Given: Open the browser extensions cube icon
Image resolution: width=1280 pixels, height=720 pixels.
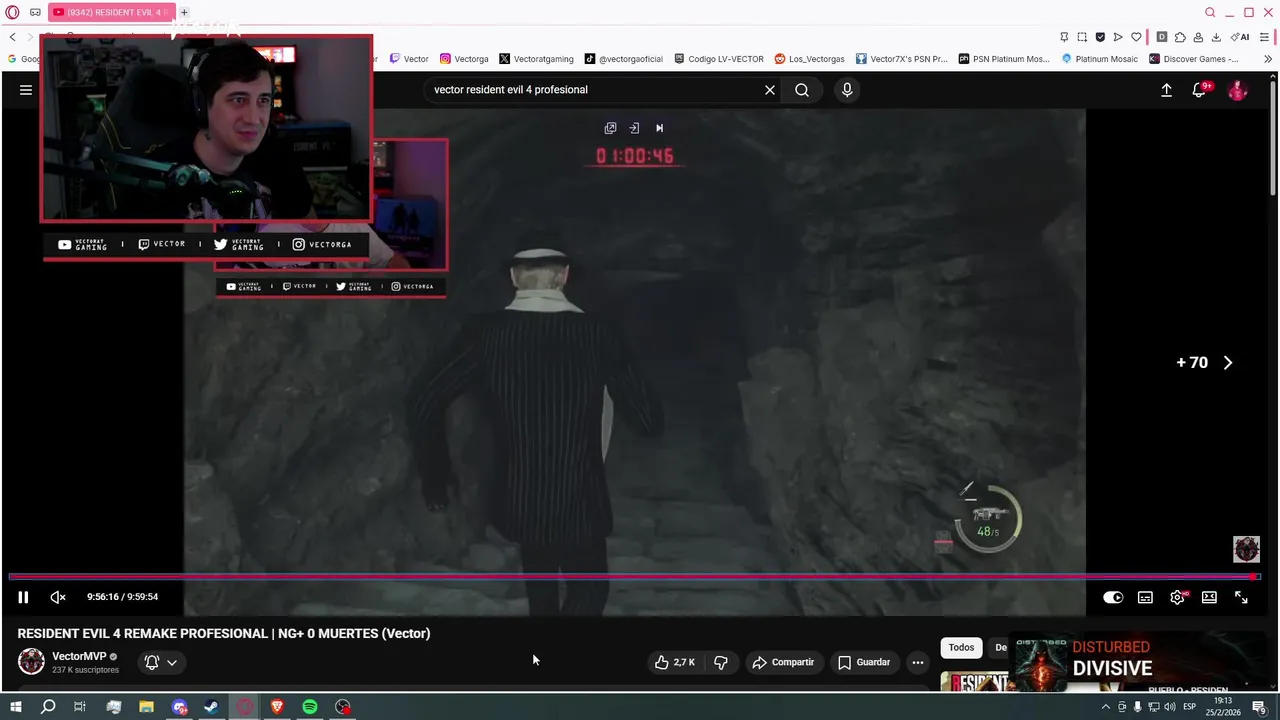Looking at the screenshot, I should (x=1180, y=37).
